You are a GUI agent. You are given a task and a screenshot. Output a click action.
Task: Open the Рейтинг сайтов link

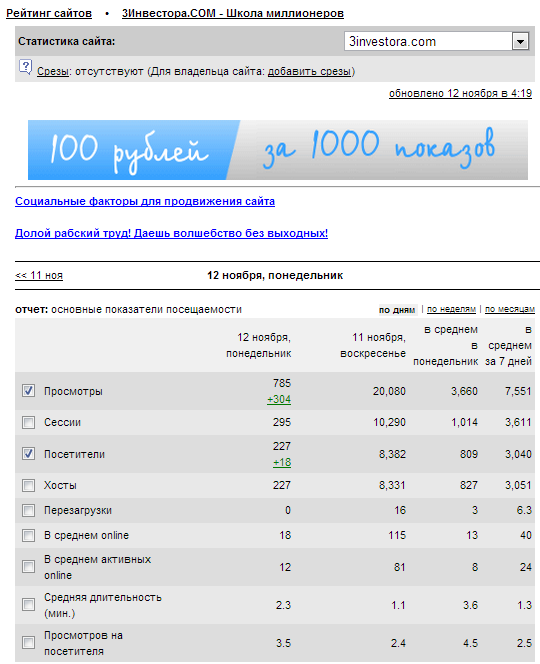click(49, 14)
